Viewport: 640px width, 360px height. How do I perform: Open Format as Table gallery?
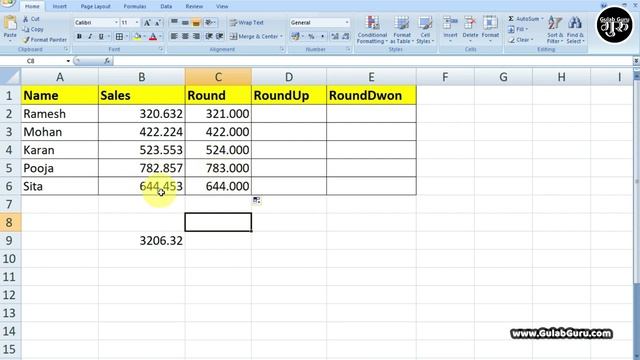coord(402,30)
